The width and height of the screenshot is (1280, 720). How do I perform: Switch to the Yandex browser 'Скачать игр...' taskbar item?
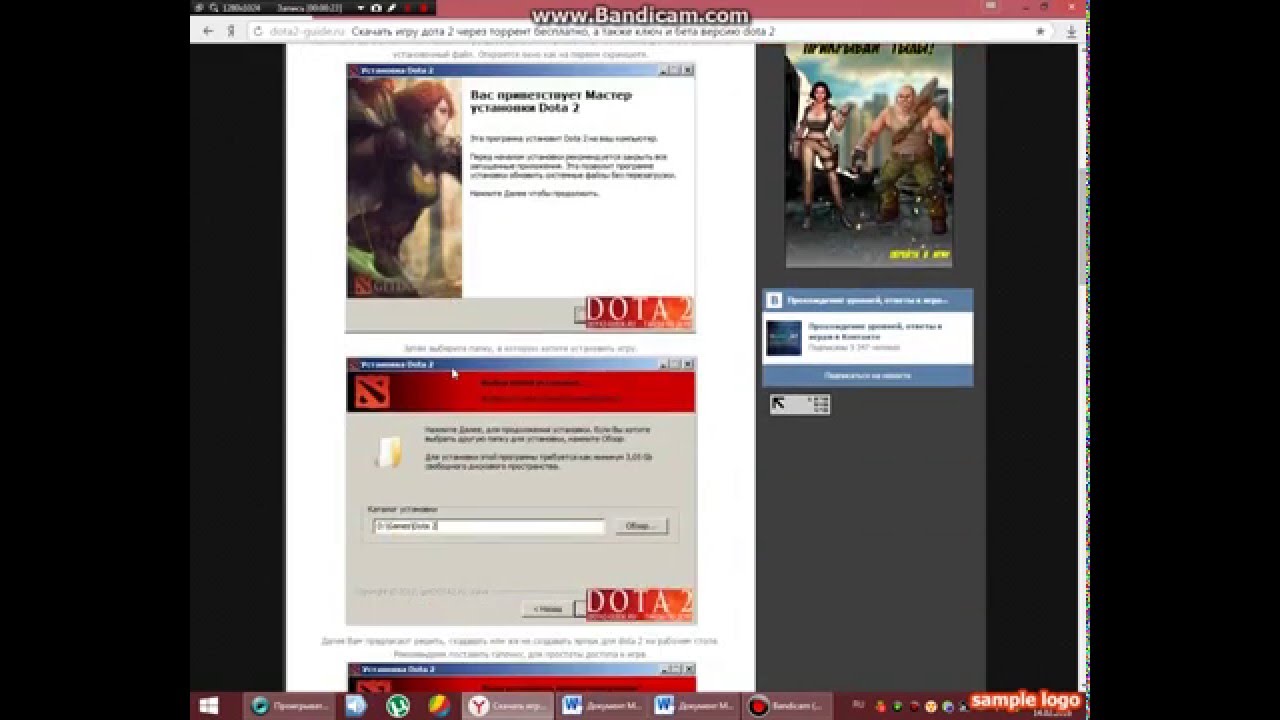[x=508, y=705]
